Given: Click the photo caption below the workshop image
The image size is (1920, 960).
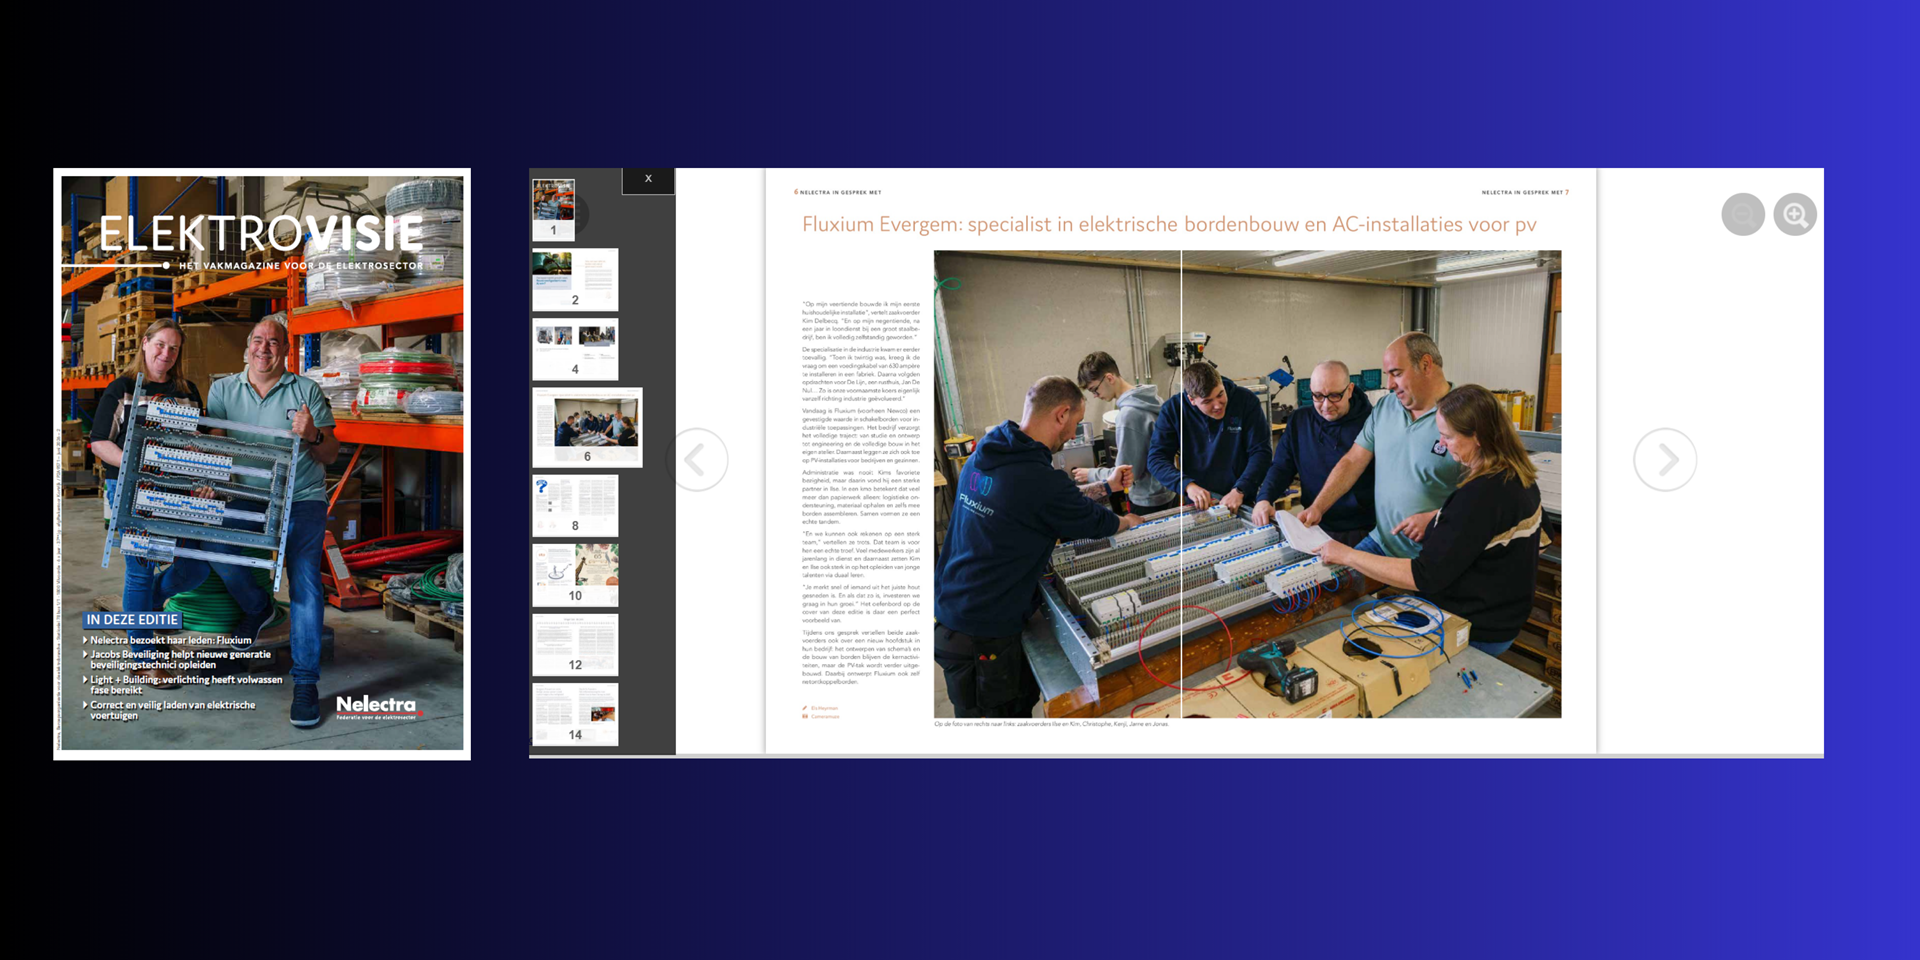Looking at the screenshot, I should click(x=1051, y=724).
